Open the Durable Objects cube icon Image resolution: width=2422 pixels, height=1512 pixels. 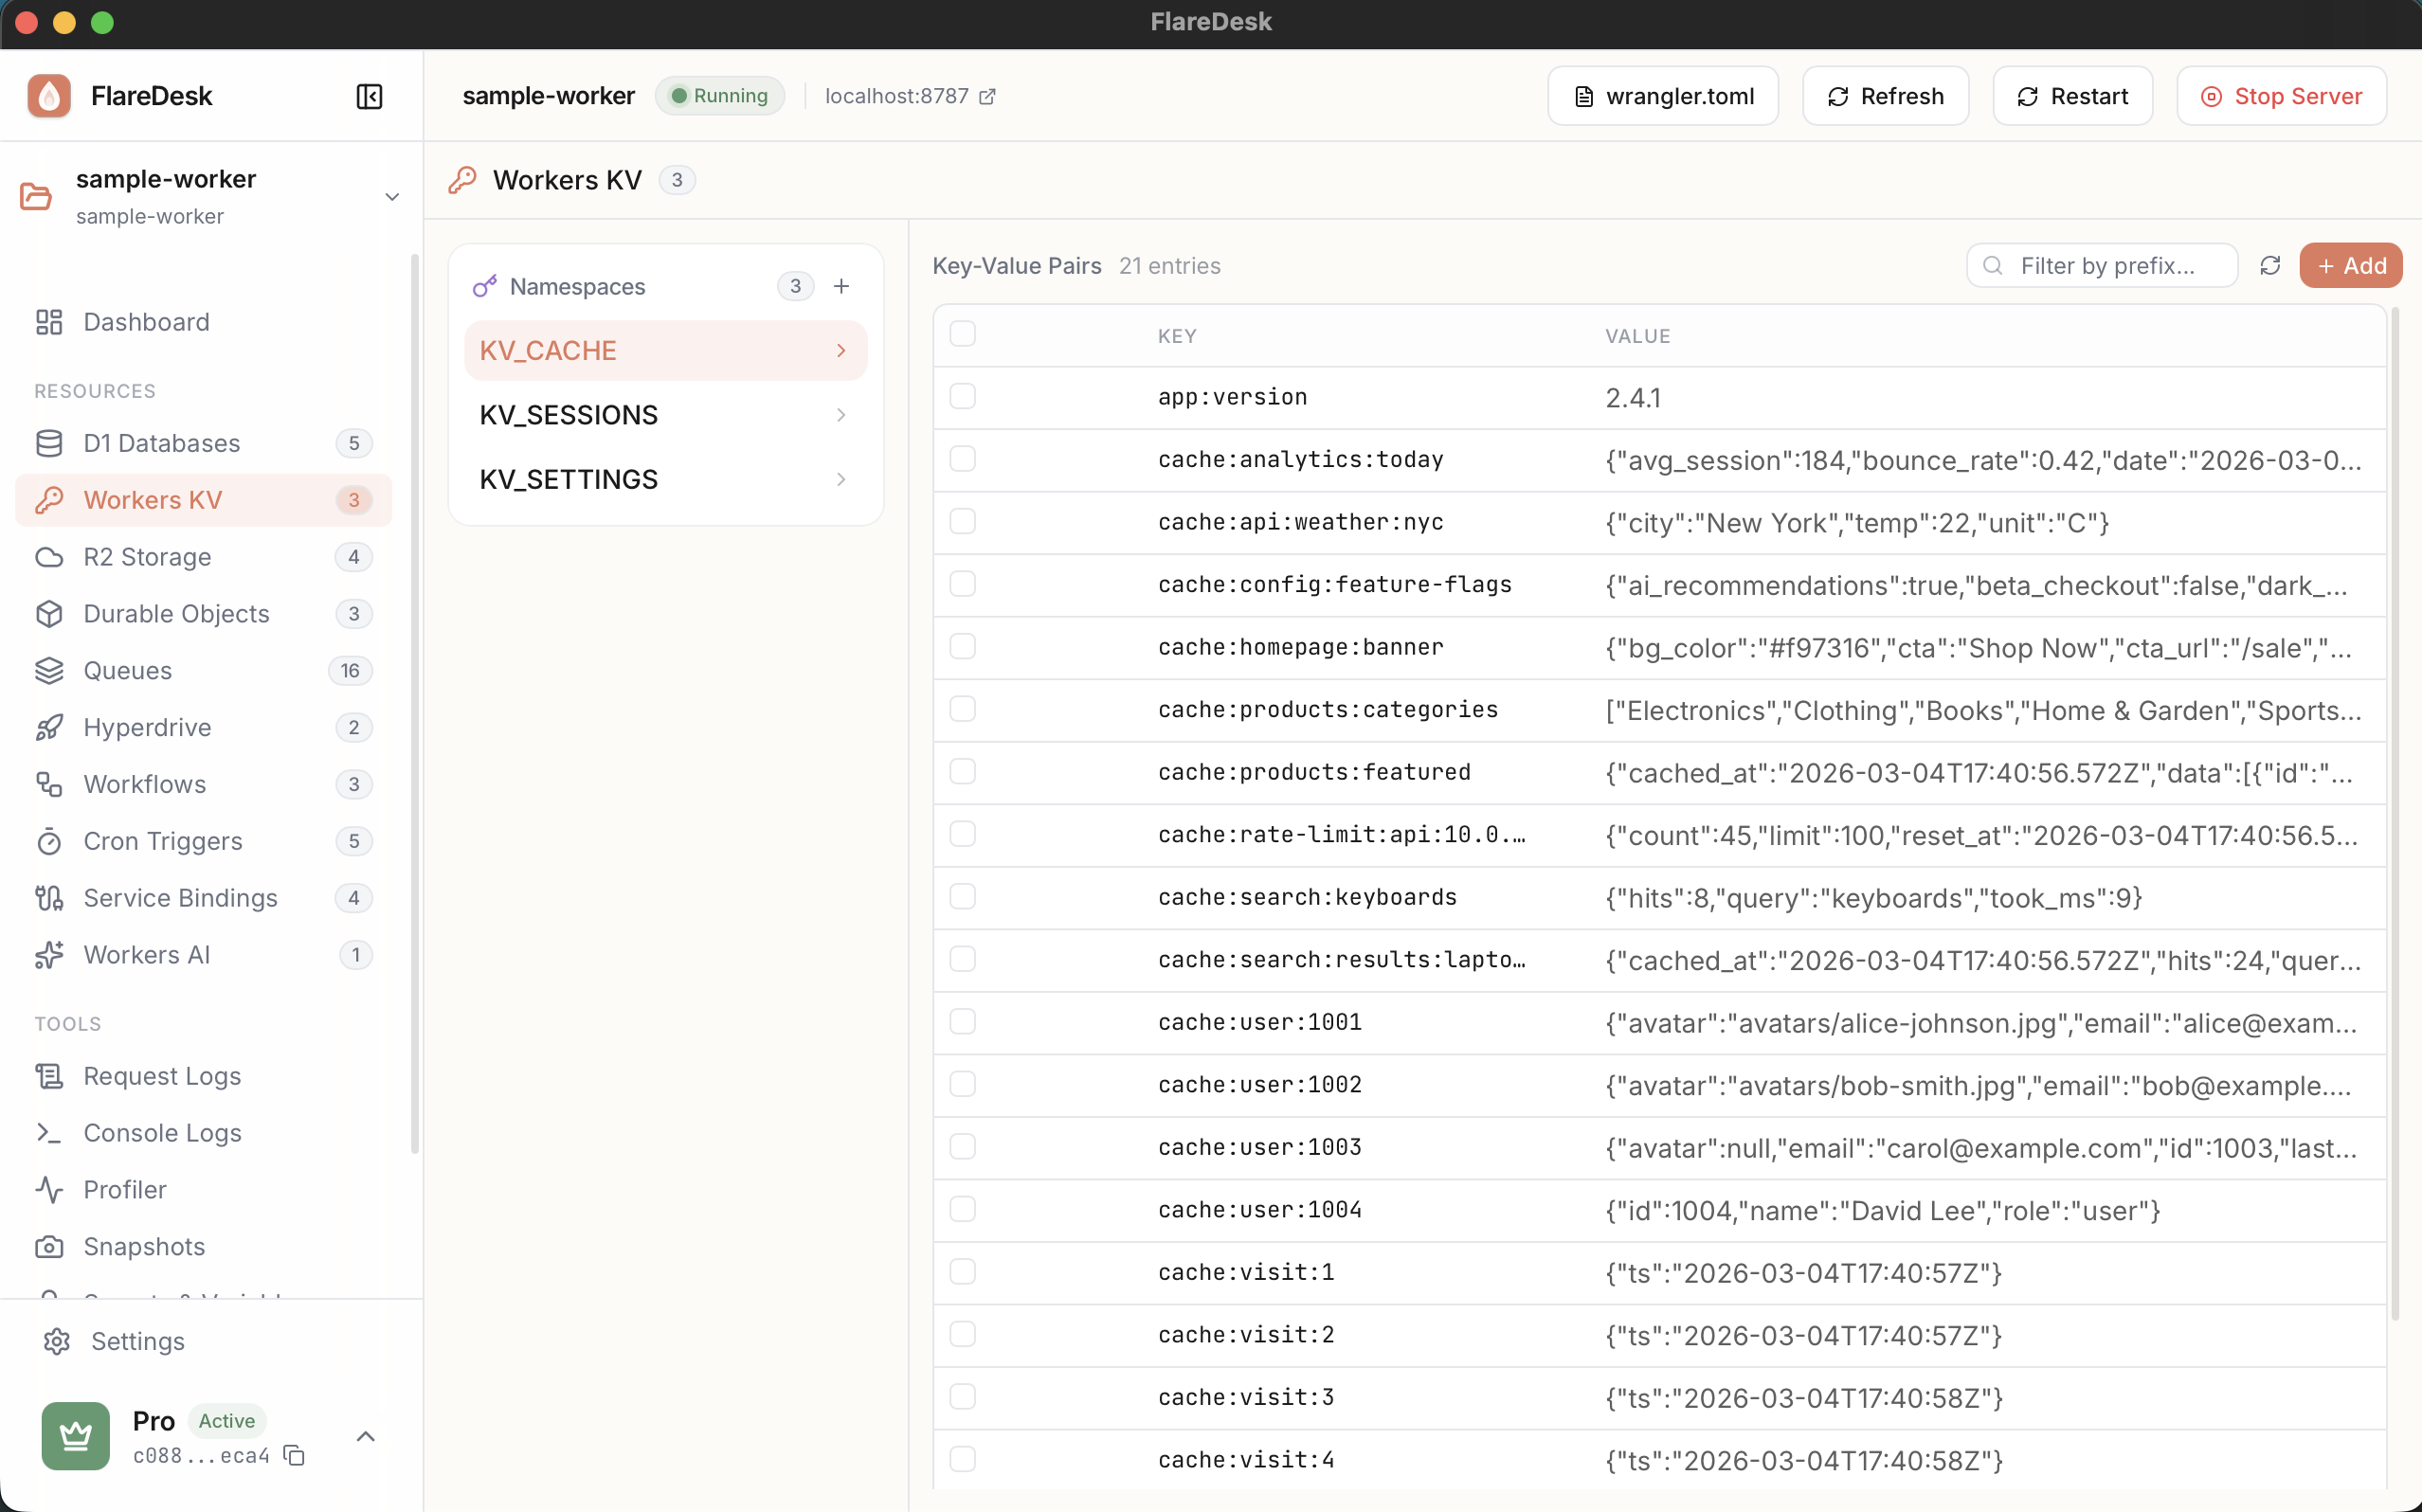49,613
